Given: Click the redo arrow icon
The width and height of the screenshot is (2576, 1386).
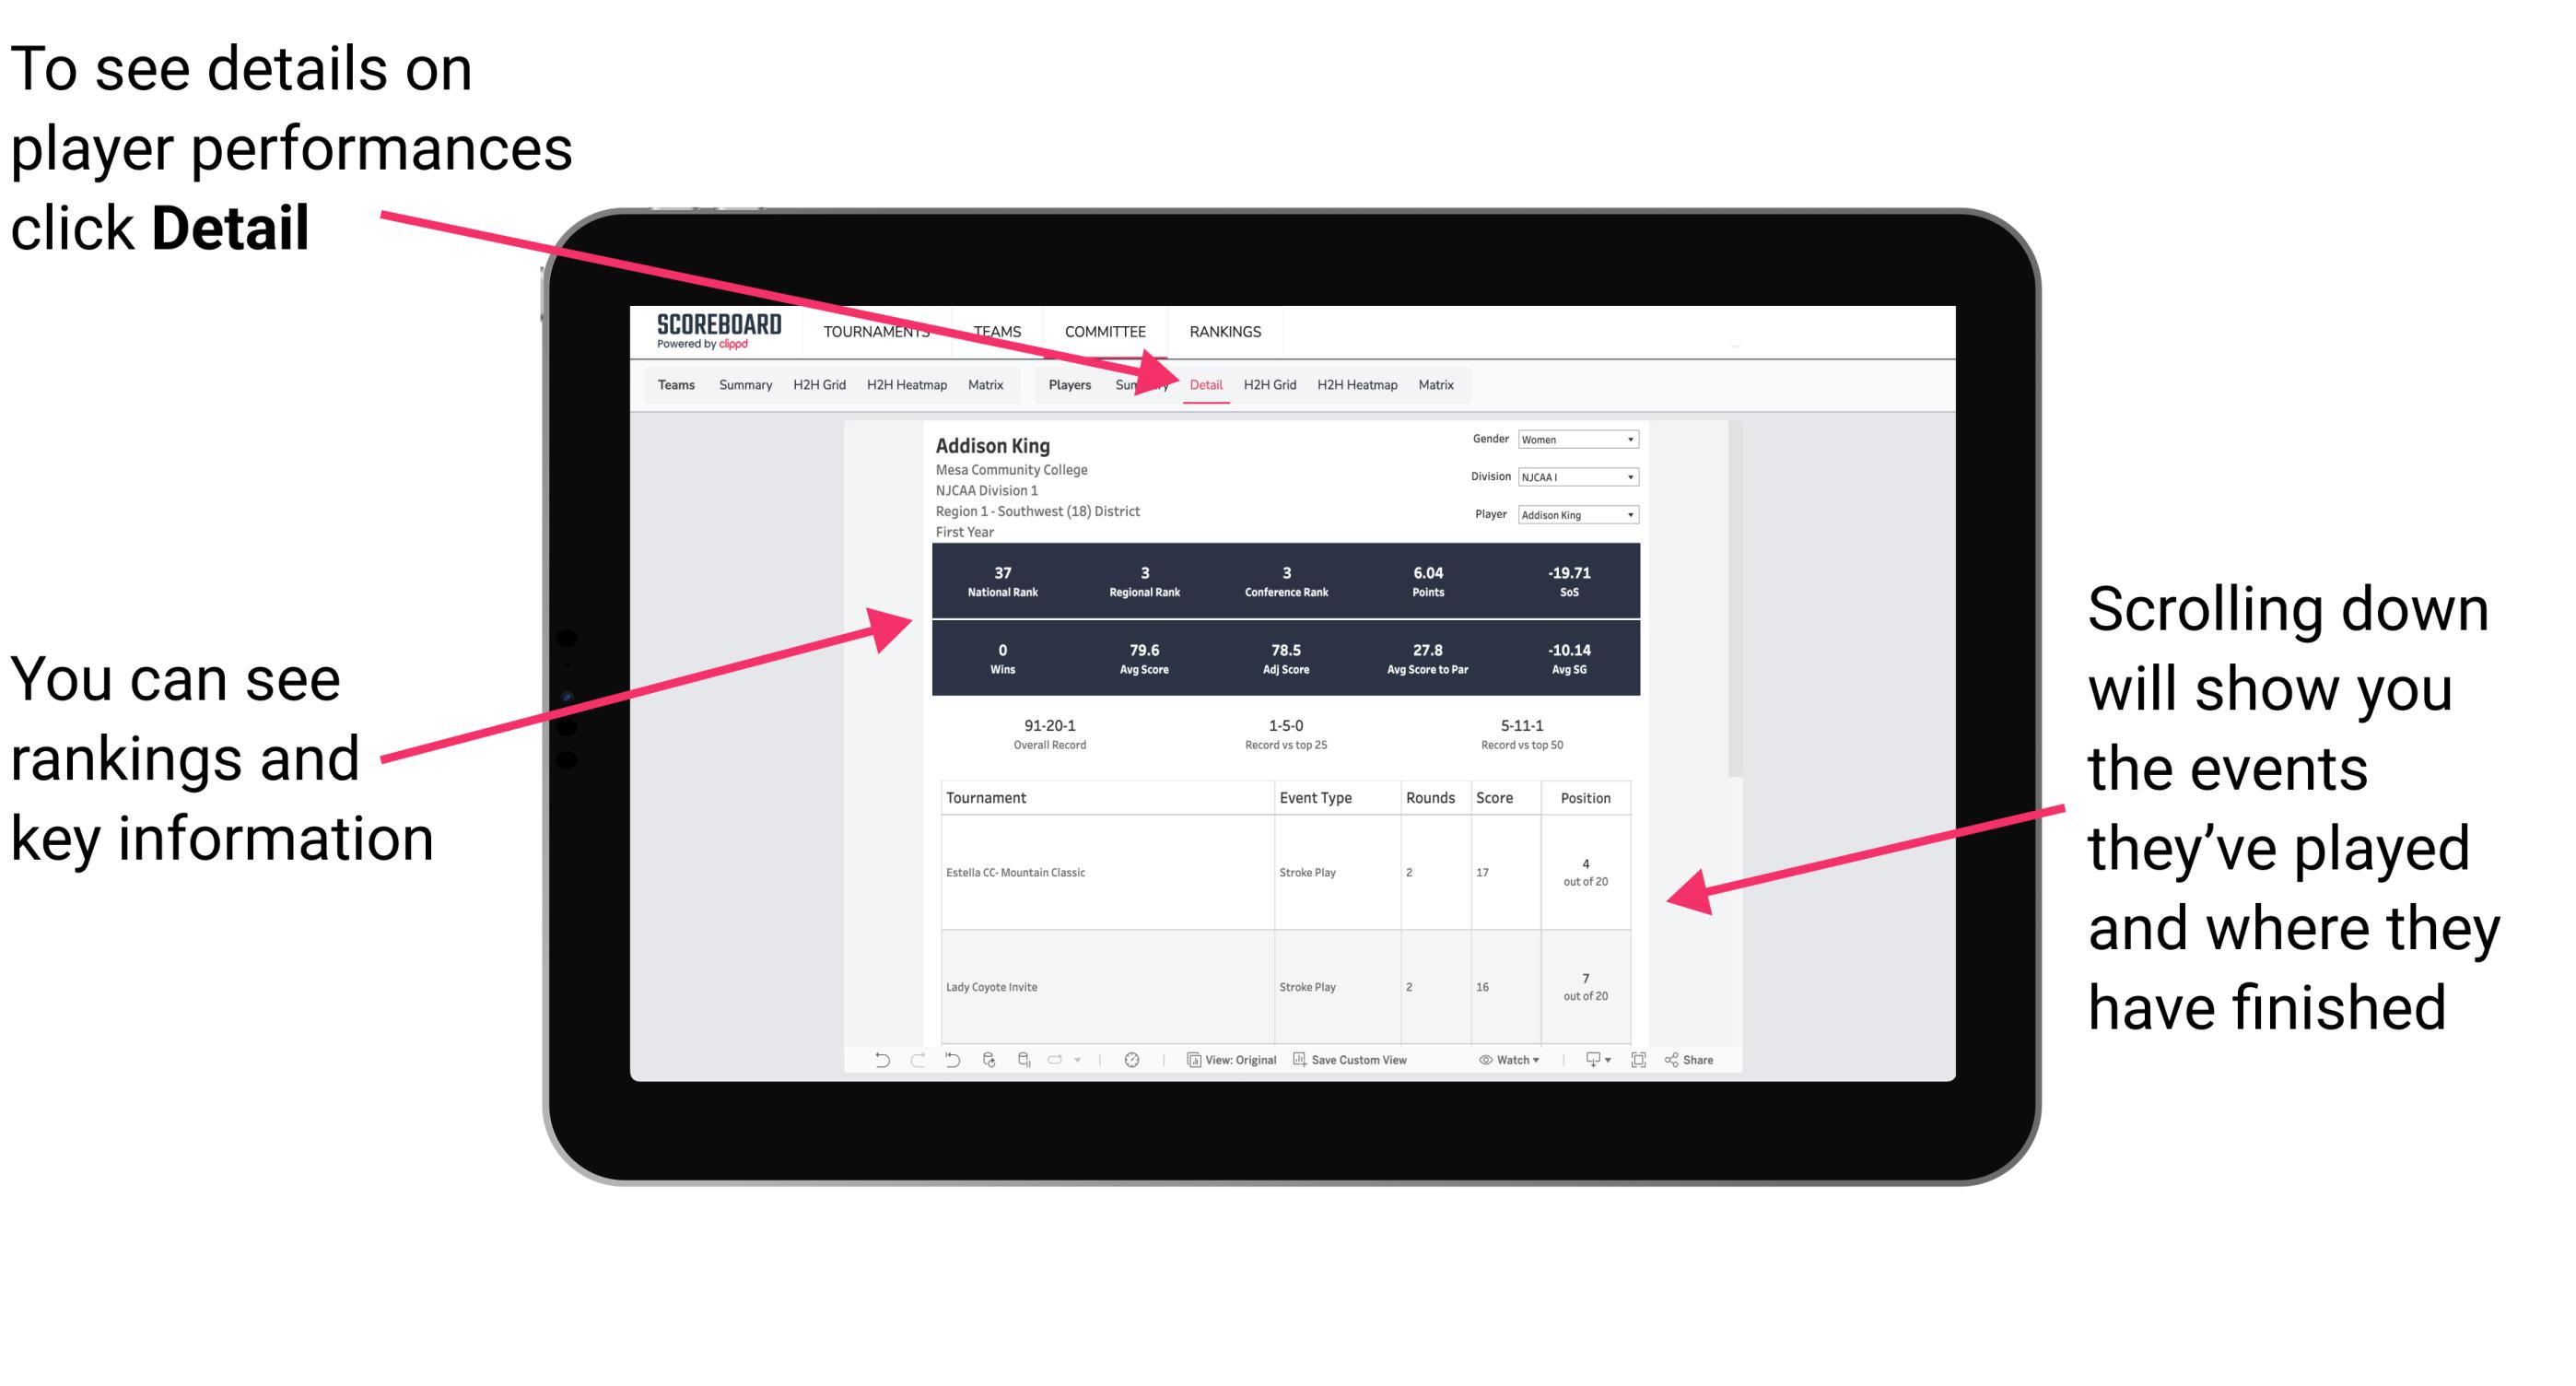Looking at the screenshot, I should click(x=904, y=1067).
